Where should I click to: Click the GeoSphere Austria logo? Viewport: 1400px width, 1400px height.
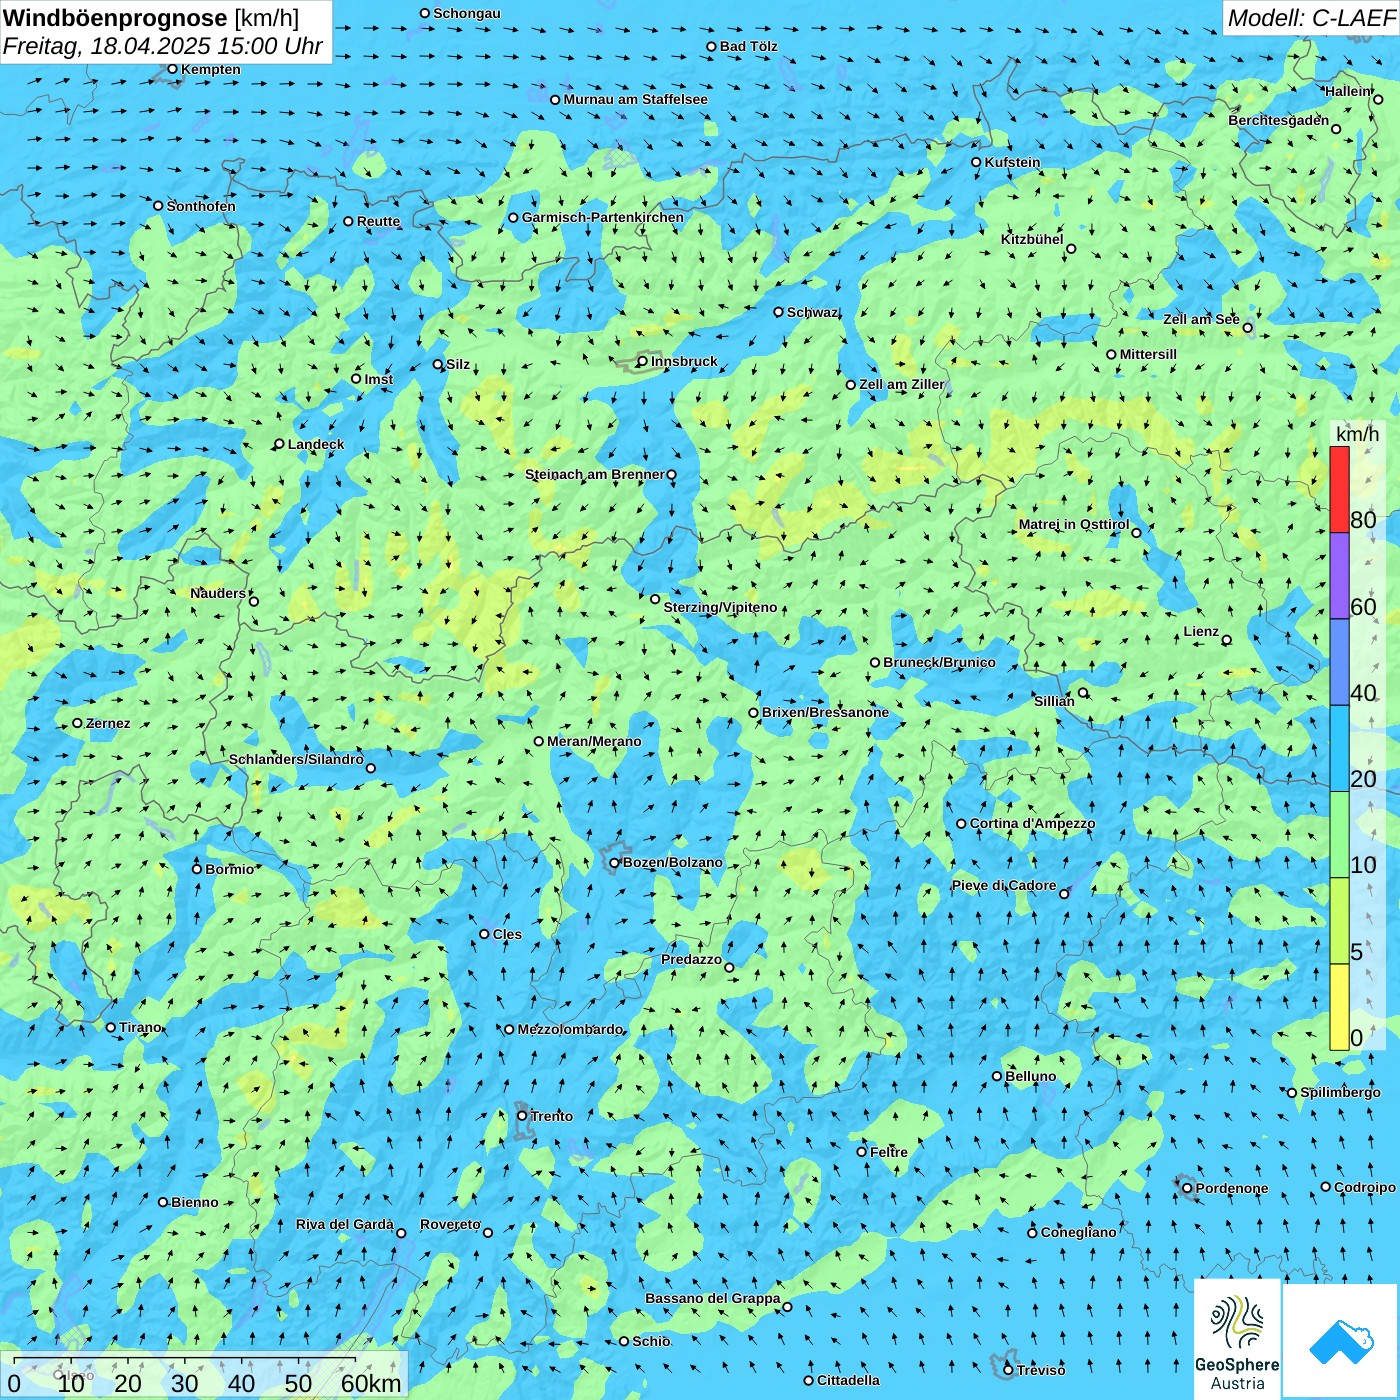coord(1237,1339)
